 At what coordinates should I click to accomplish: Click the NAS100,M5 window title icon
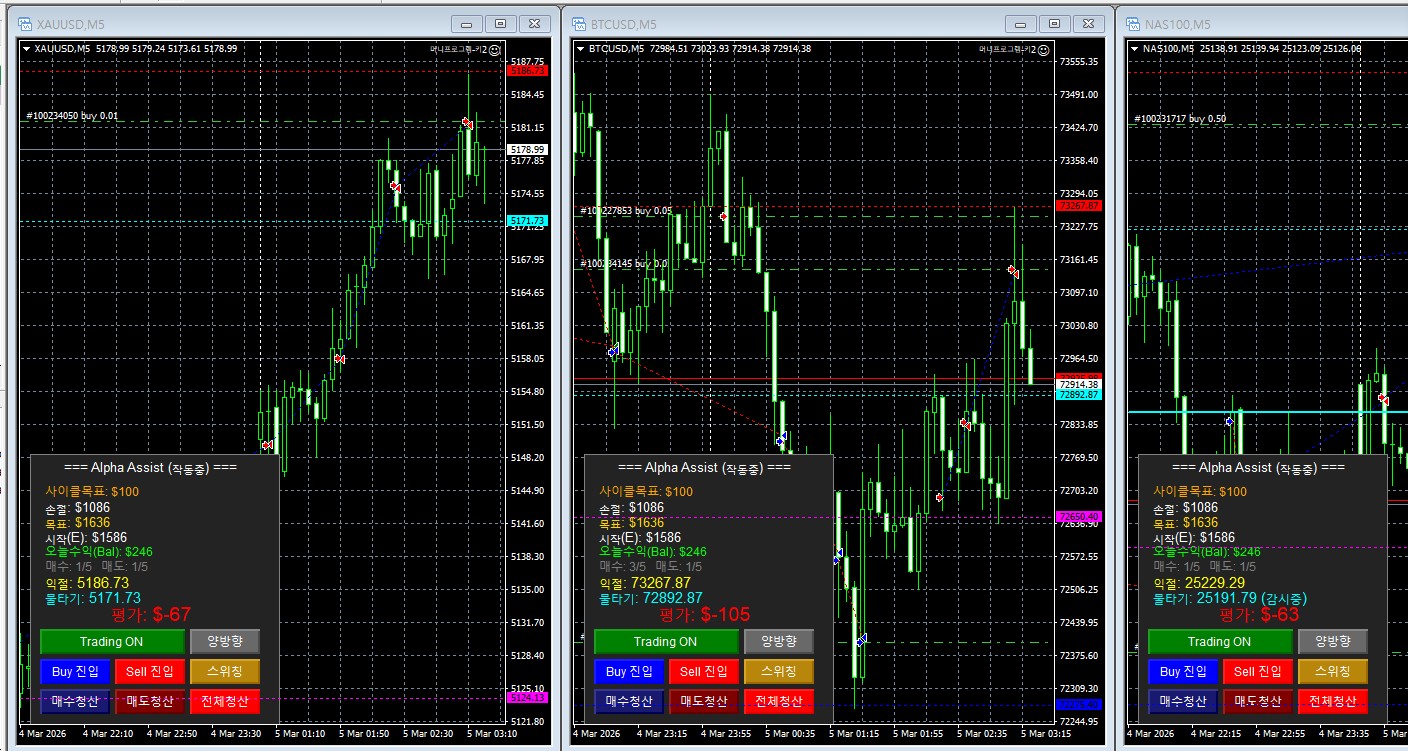coord(1133,24)
